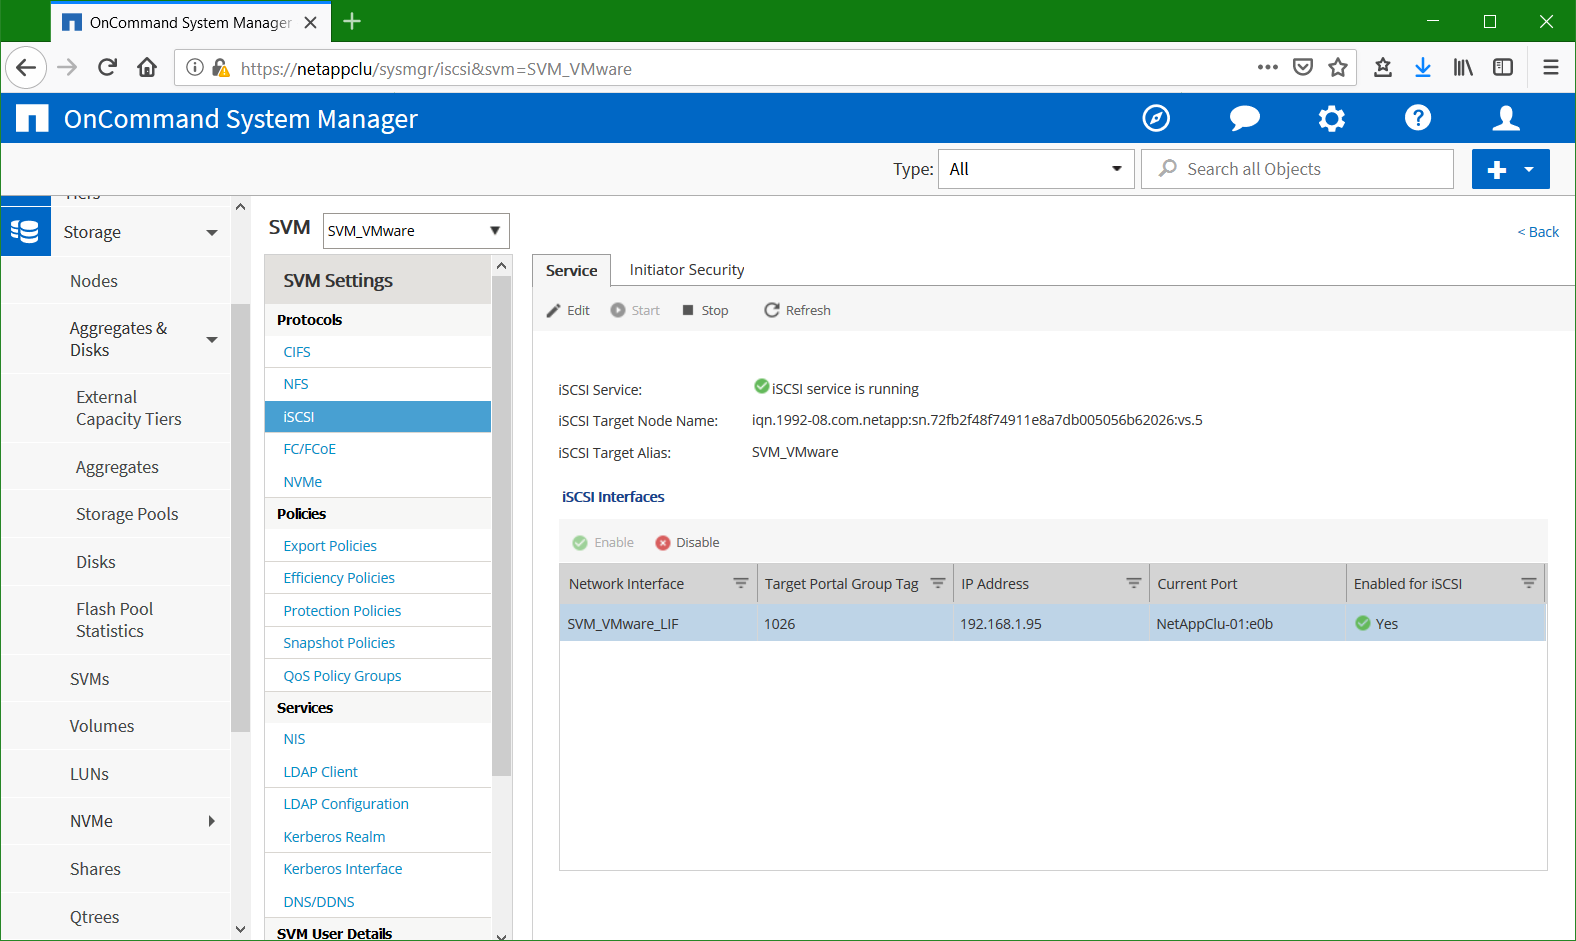Open the help question mark icon
Screen dimensions: 1576x941
tap(1418, 118)
